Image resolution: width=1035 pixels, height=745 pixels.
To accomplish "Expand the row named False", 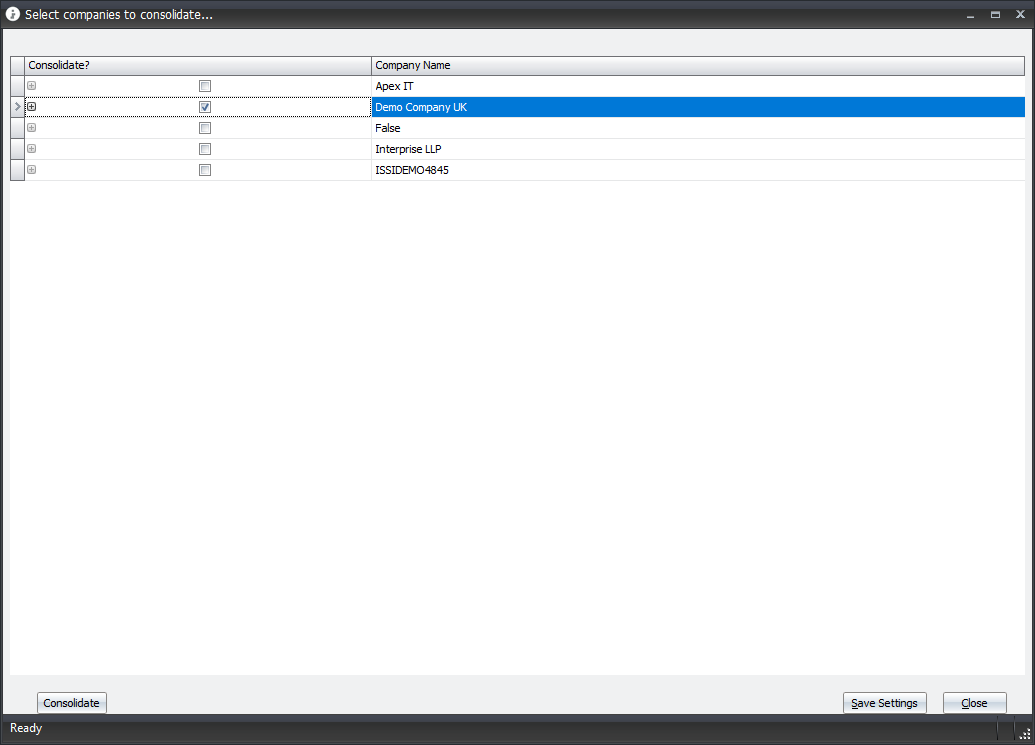I will pos(32,128).
